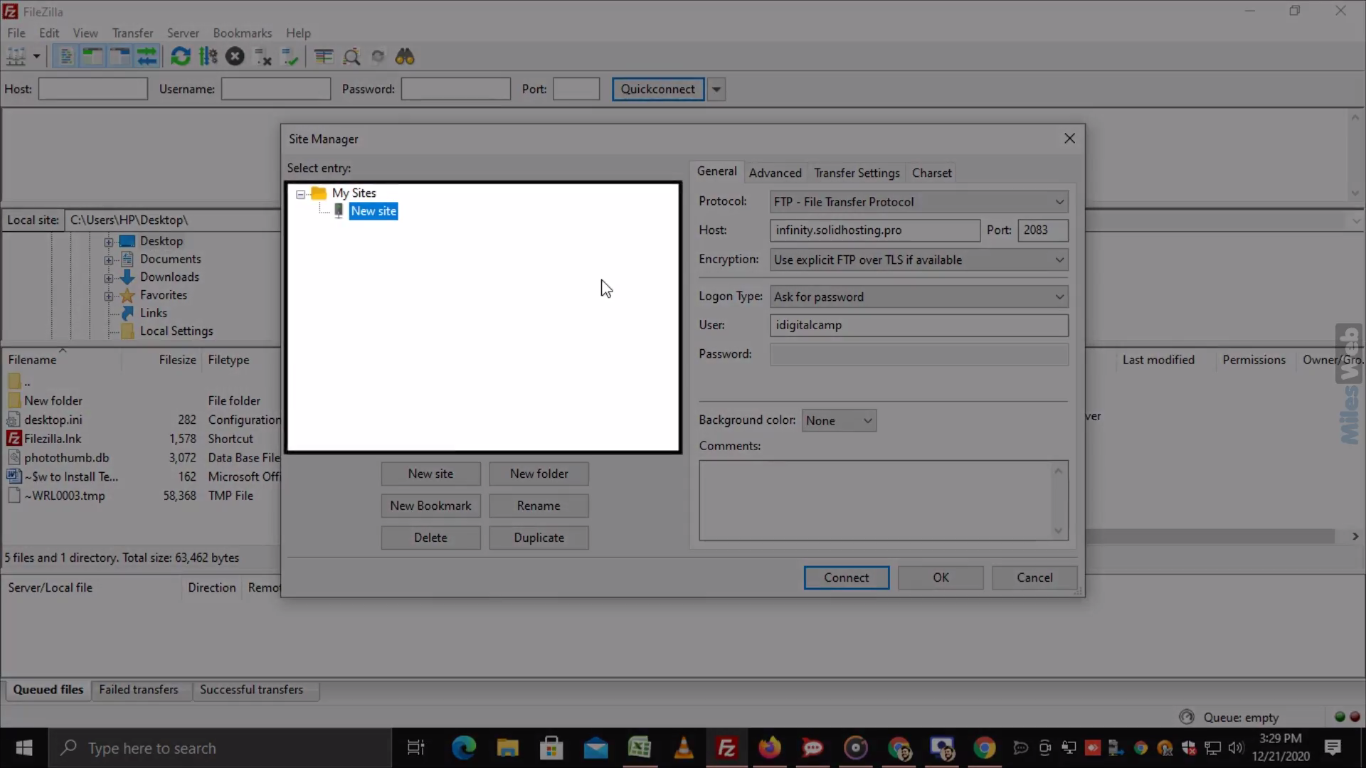Image resolution: width=1366 pixels, height=768 pixels.
Task: Click the Directory comparison magnifier icon
Action: point(351,57)
